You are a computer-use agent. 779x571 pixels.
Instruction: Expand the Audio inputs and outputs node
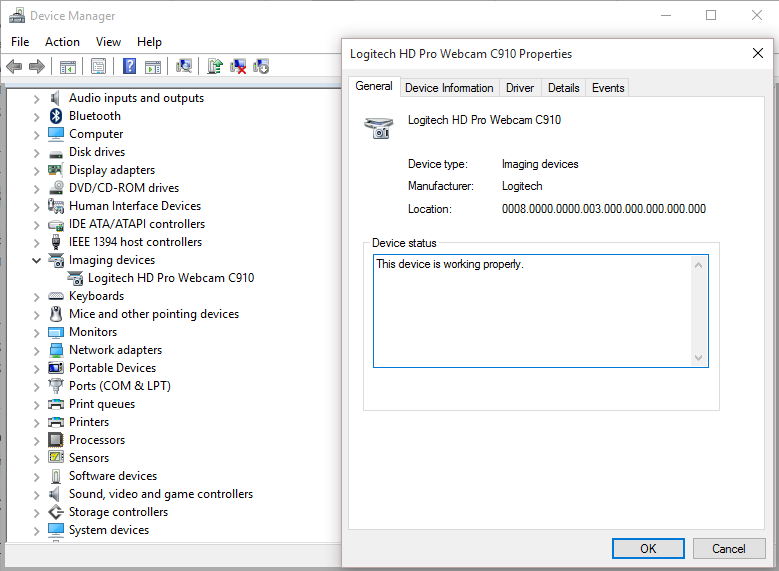(36, 99)
